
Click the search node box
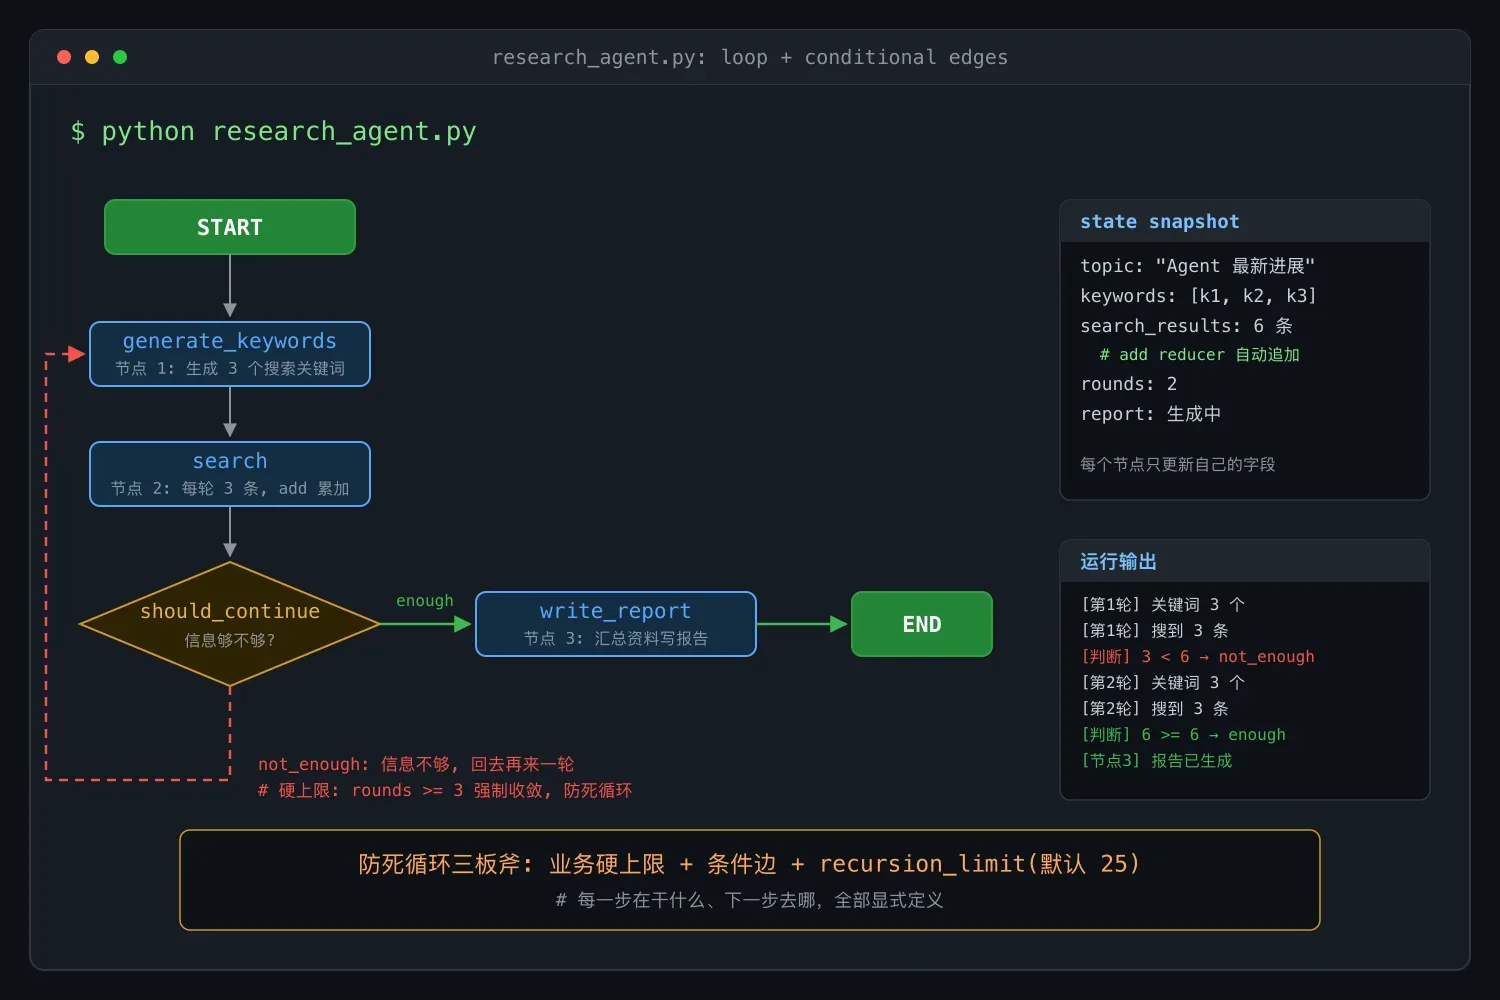coord(230,474)
